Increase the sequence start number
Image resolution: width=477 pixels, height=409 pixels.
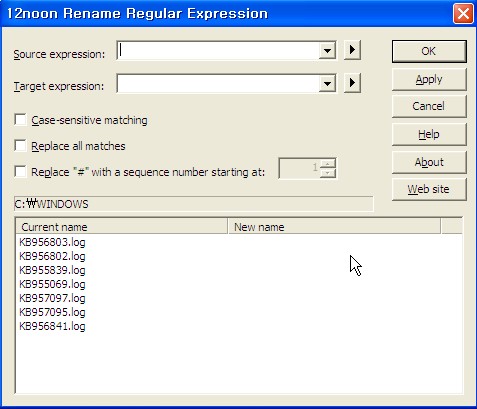point(328,164)
